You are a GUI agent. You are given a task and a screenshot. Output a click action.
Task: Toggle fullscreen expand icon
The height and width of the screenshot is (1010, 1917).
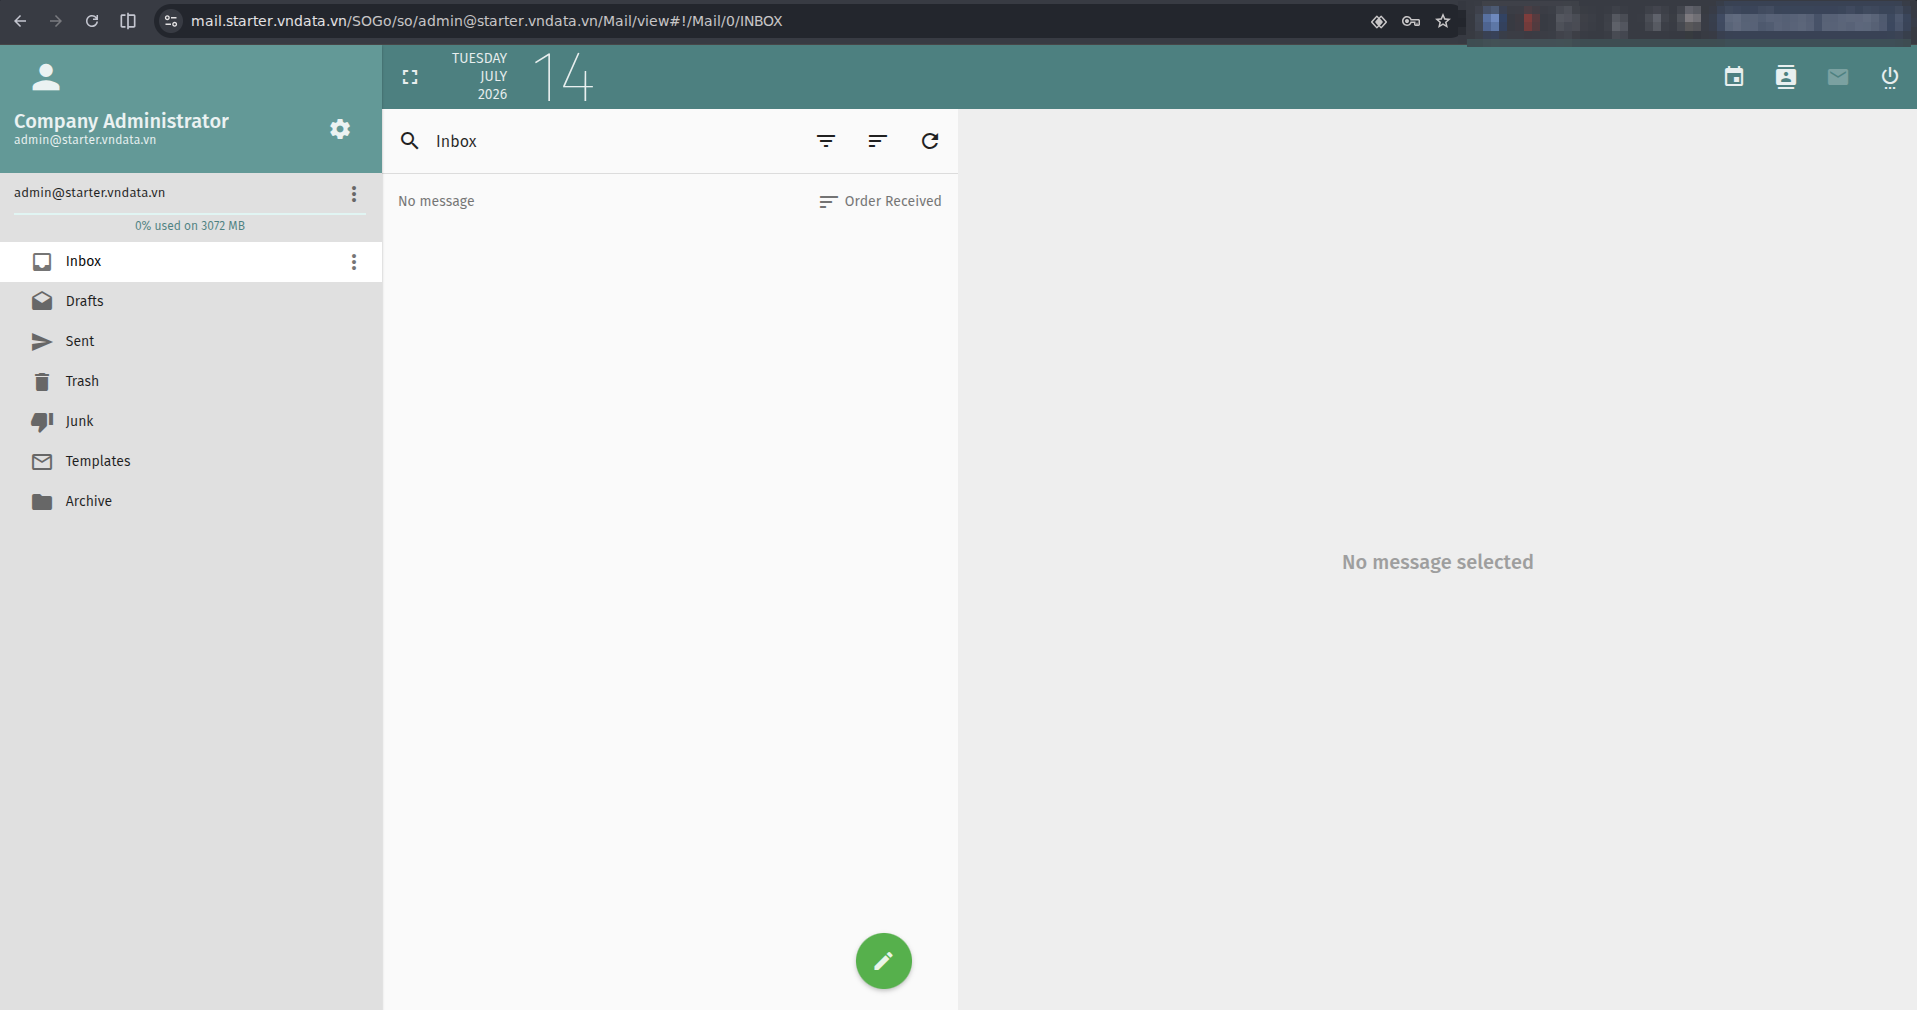pyautogui.click(x=410, y=77)
